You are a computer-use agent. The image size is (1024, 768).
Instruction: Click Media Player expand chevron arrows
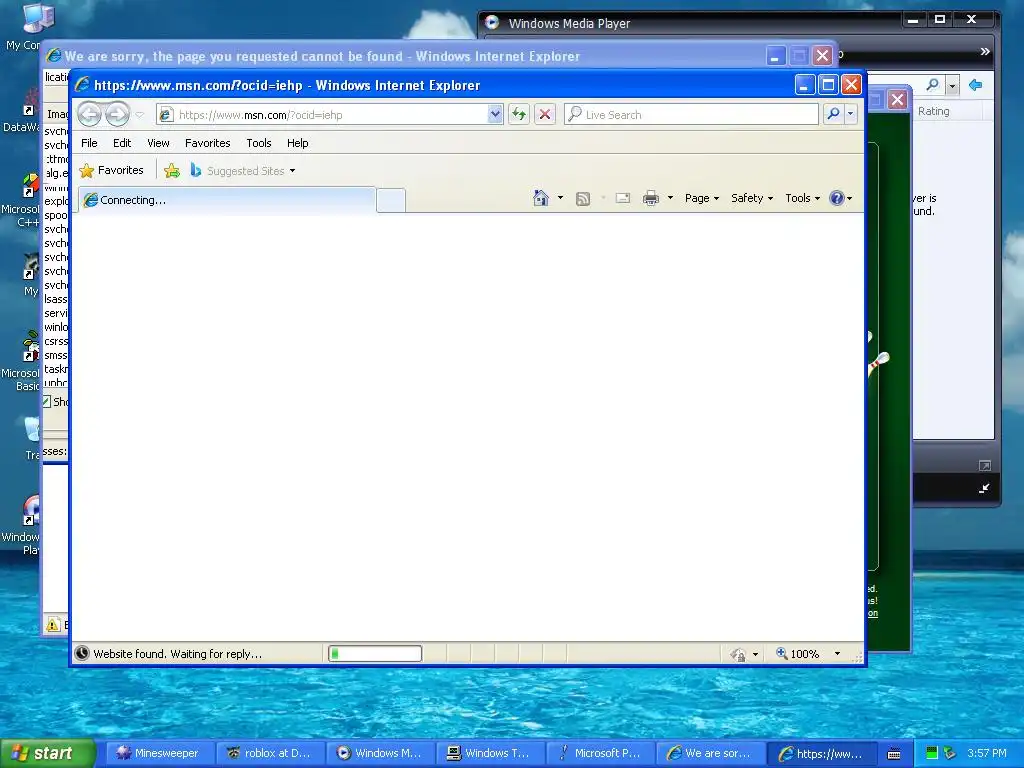click(985, 52)
